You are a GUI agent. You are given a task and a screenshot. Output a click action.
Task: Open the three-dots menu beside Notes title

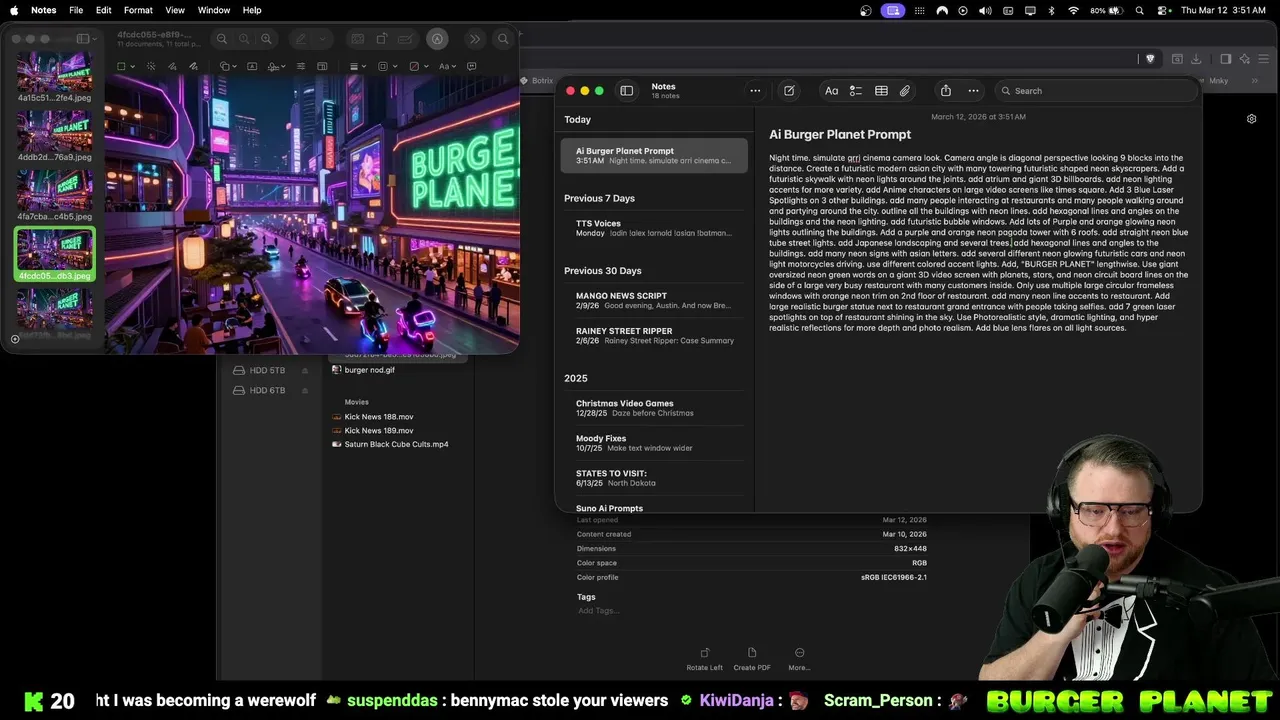(x=755, y=91)
